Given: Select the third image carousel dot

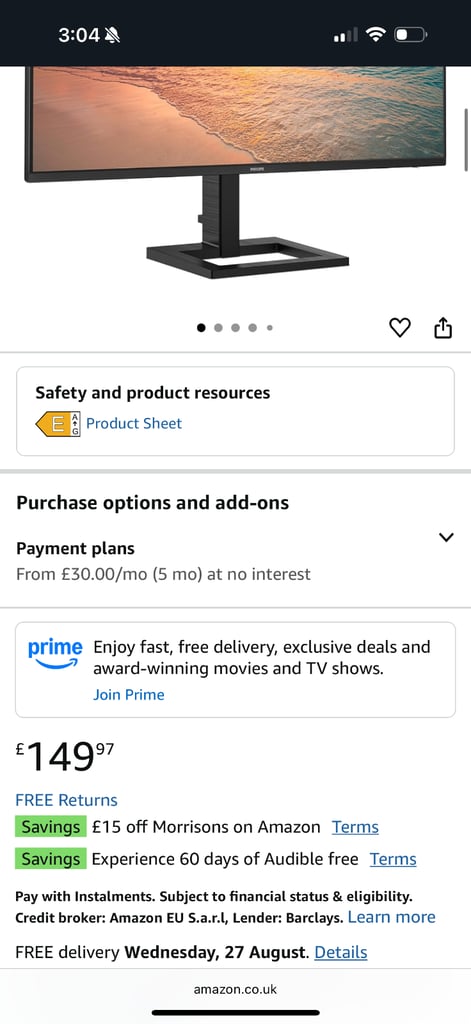Looking at the screenshot, I should (235, 328).
